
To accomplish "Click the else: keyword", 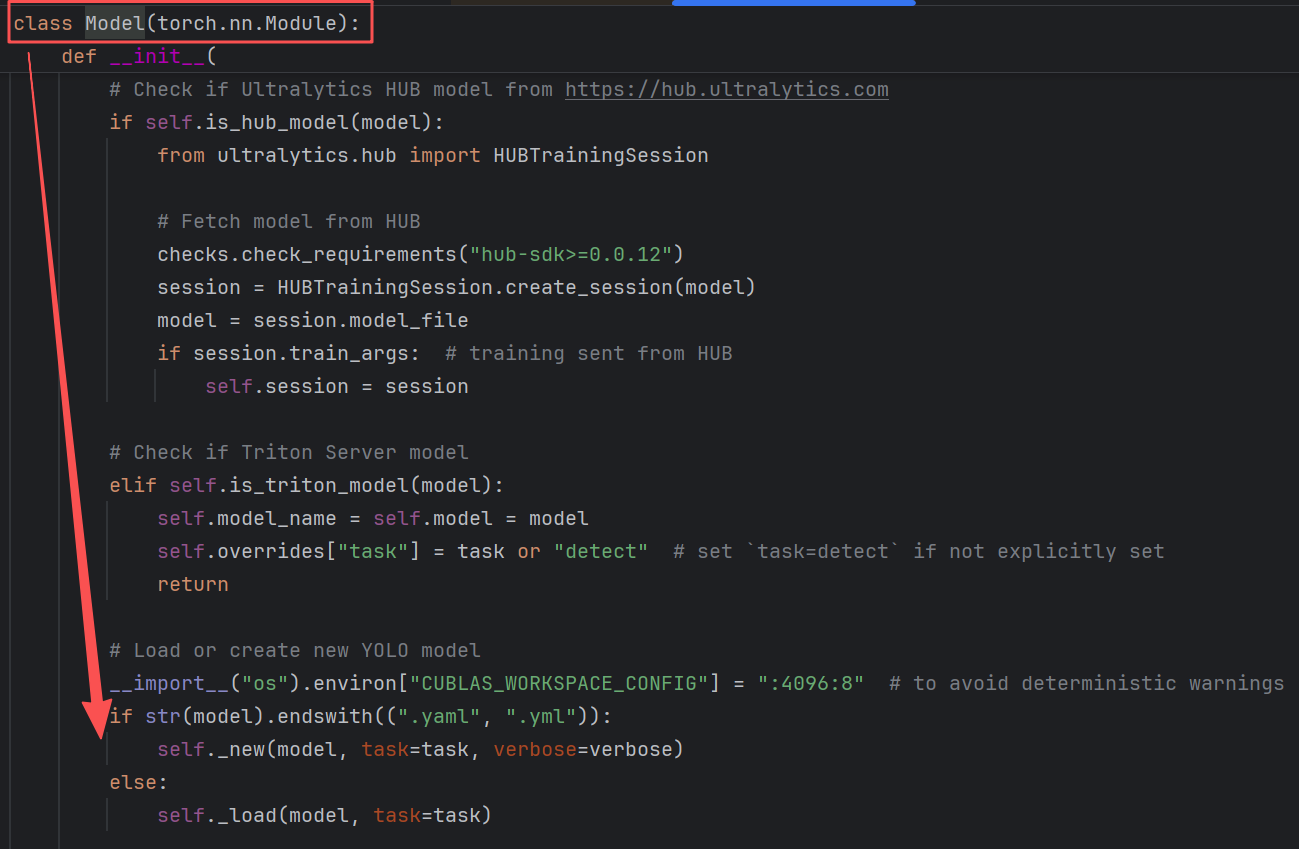I will tap(139, 783).
